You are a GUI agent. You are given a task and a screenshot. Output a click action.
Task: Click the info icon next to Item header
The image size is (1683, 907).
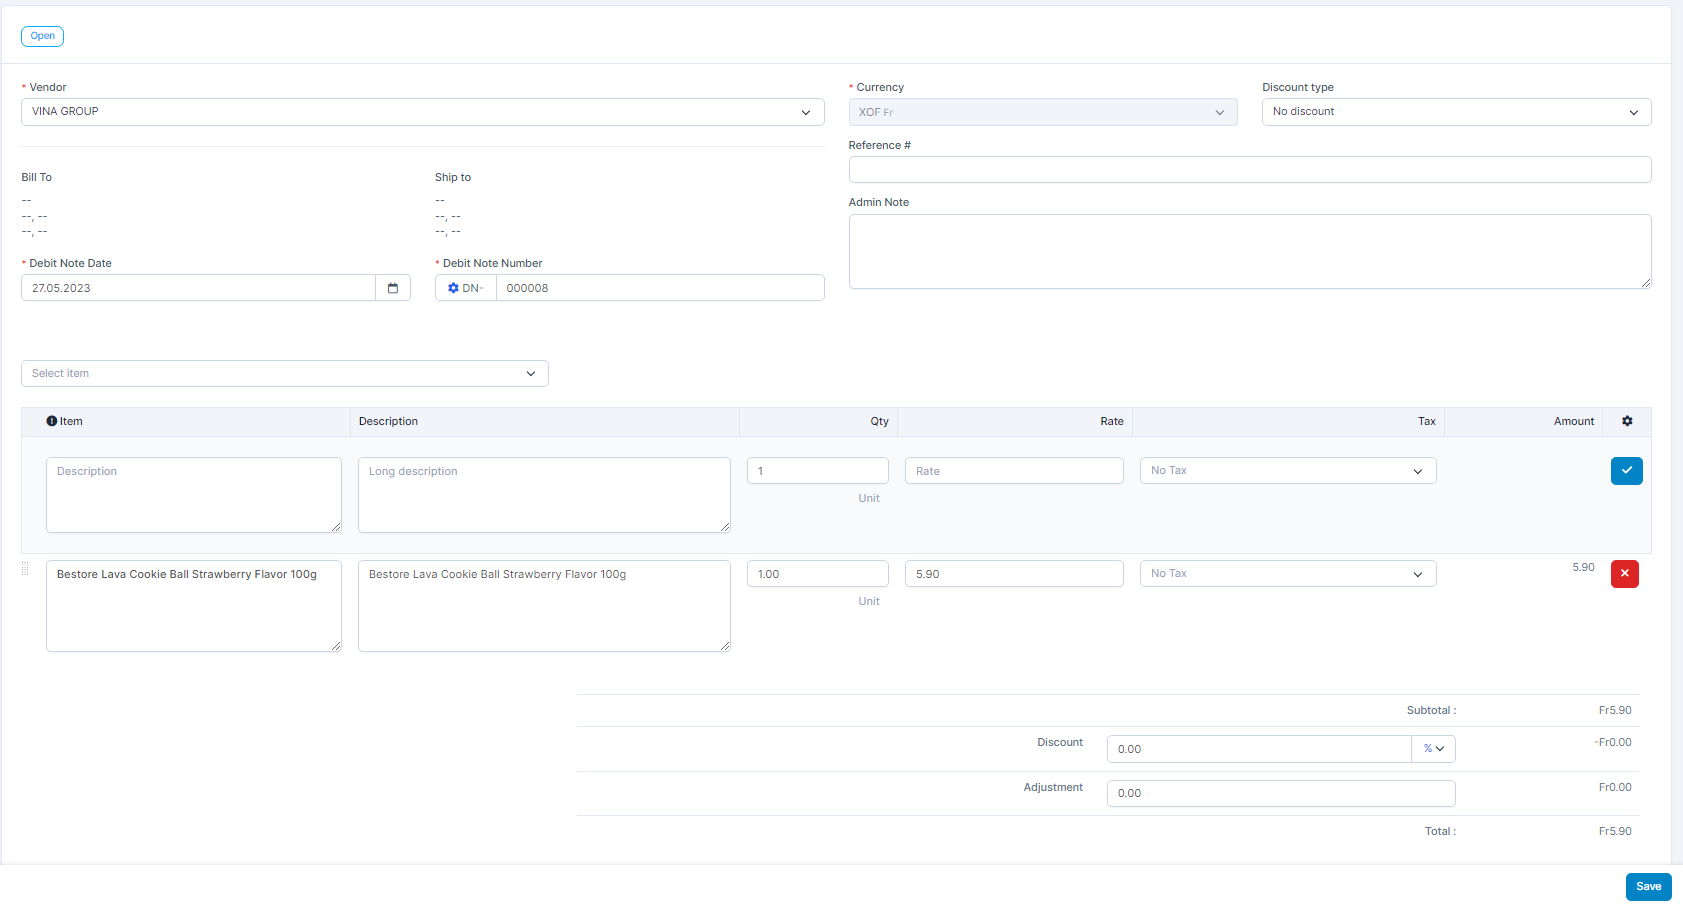click(x=52, y=421)
